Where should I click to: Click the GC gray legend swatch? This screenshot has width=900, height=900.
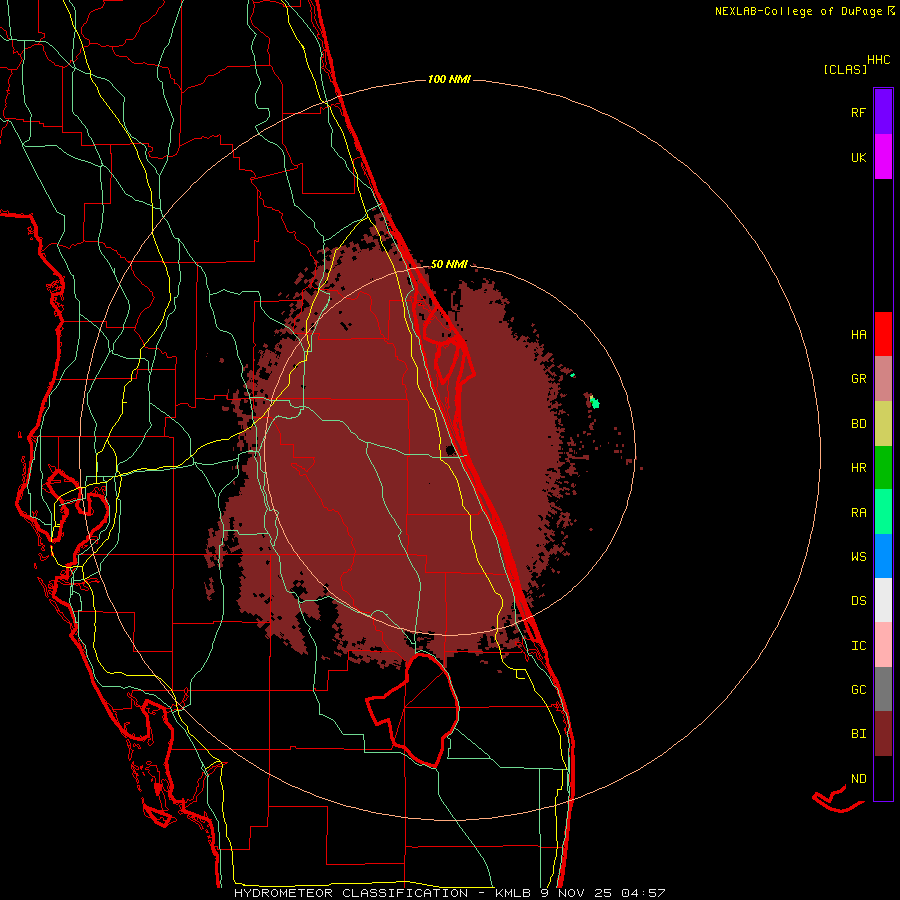pyautogui.click(x=883, y=689)
